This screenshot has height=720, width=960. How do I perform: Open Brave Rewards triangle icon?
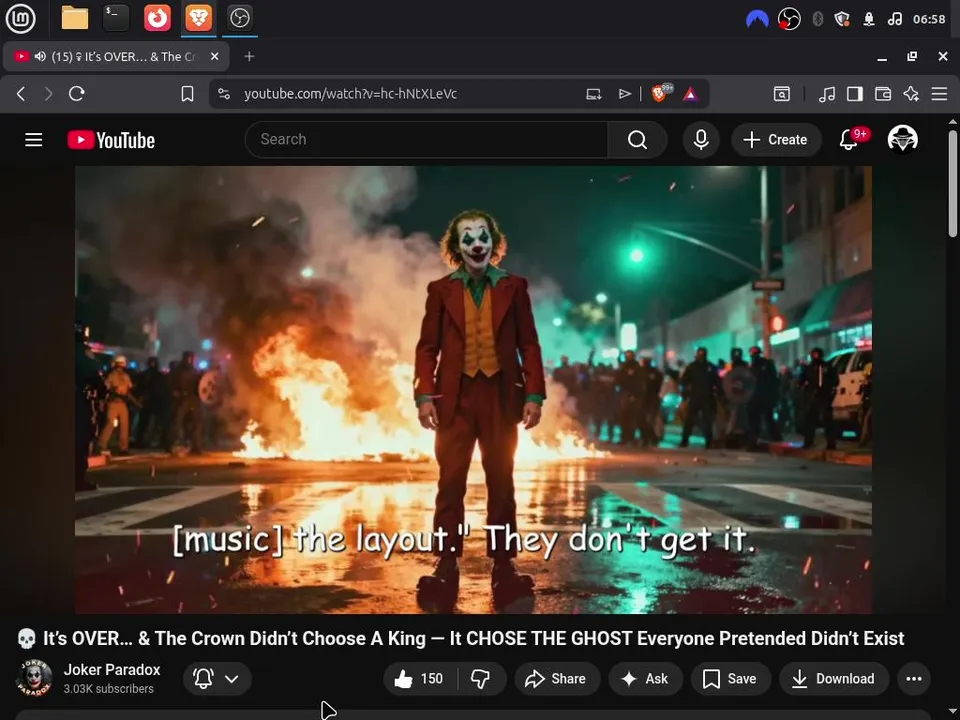(691, 94)
